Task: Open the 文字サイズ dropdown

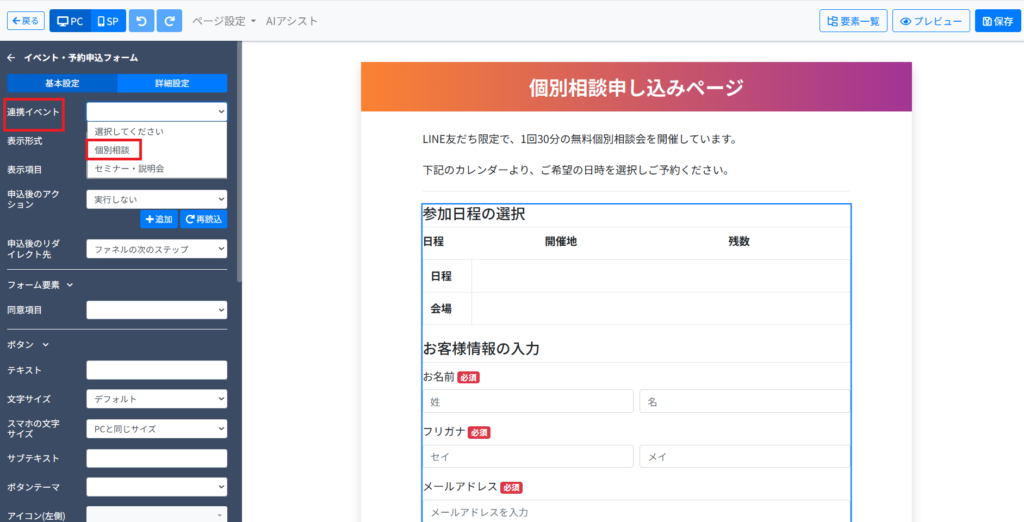Action: point(156,399)
